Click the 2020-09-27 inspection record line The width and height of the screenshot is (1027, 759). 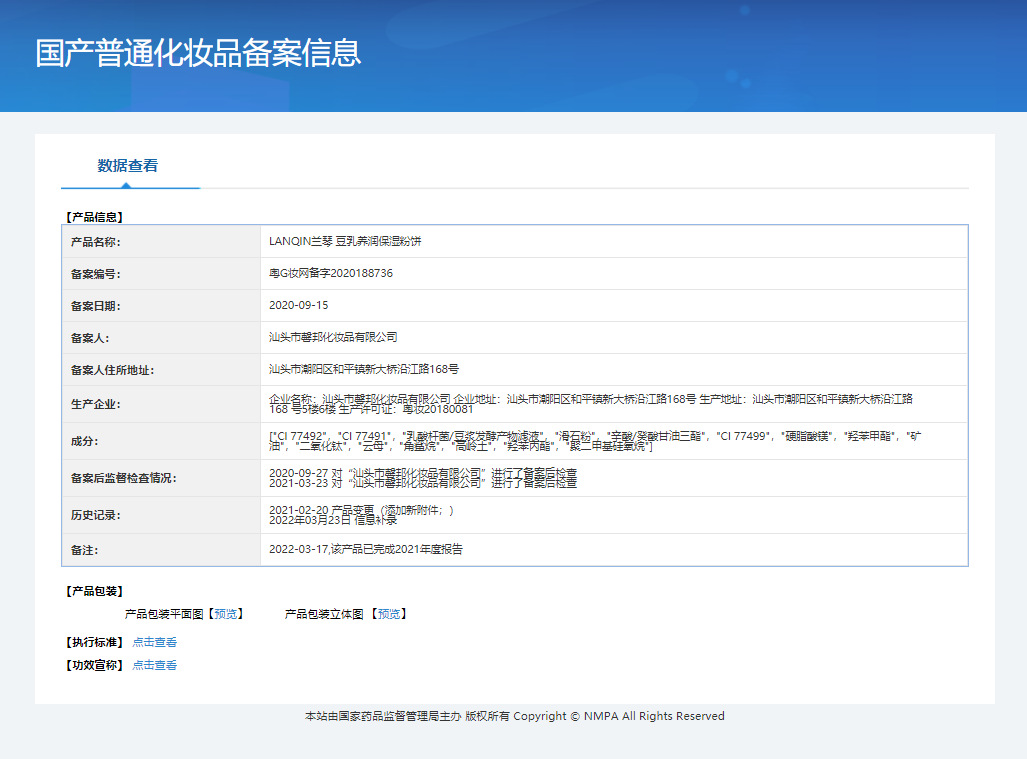pyautogui.click(x=423, y=473)
